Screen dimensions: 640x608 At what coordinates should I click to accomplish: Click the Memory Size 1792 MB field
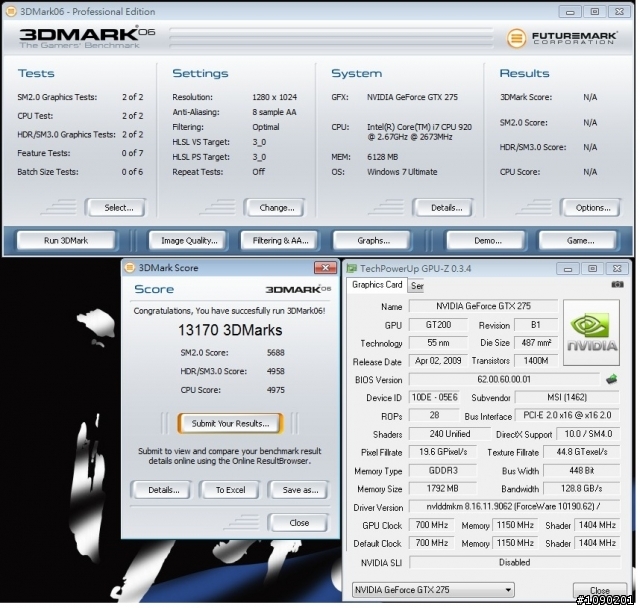[x=442, y=488]
